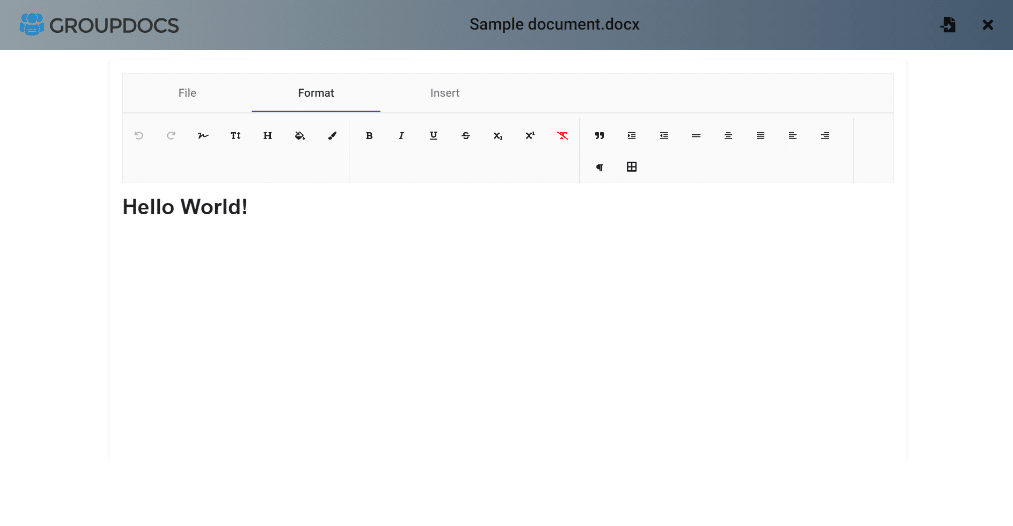Click the download document button in header
1013x526 pixels.
[x=948, y=25]
